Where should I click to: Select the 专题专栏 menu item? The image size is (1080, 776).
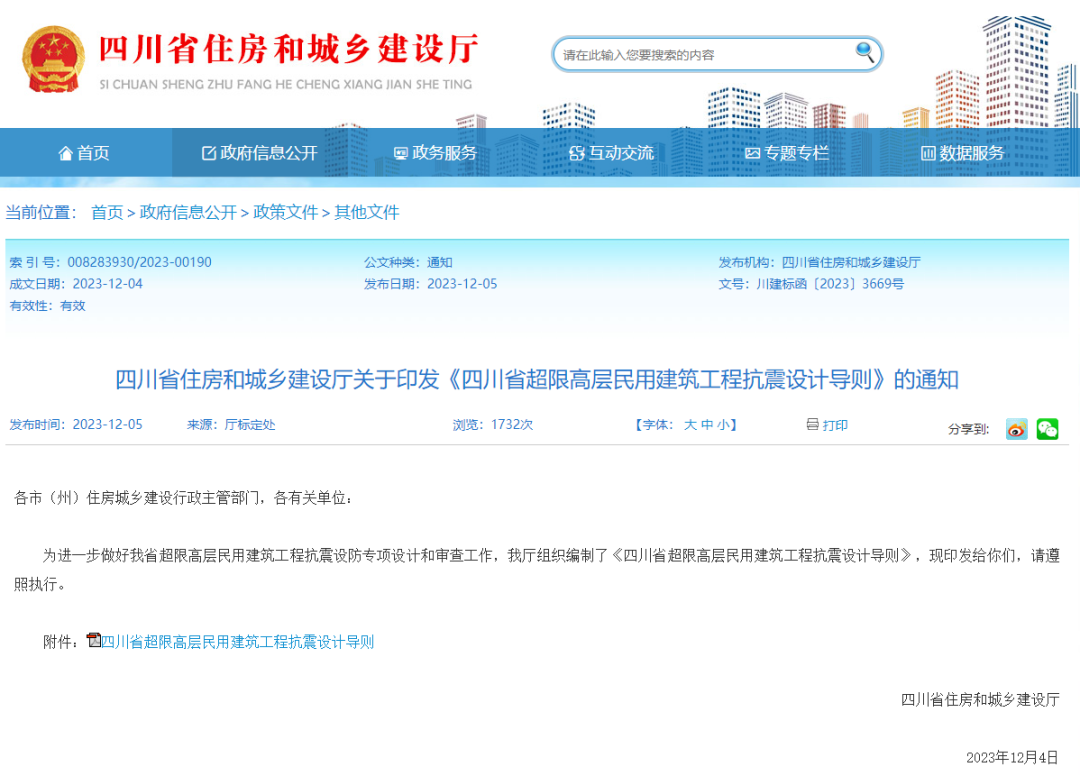787,153
